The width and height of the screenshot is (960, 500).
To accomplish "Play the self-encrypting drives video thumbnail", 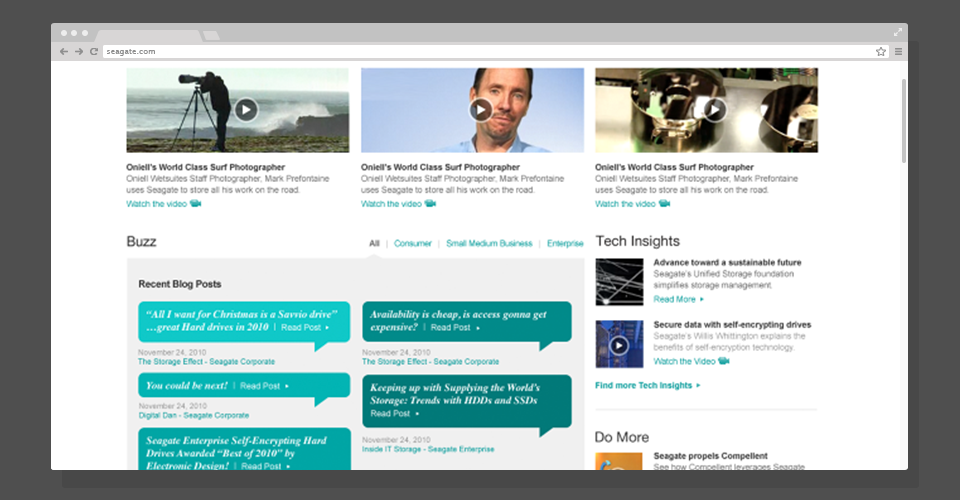I will 619,345.
